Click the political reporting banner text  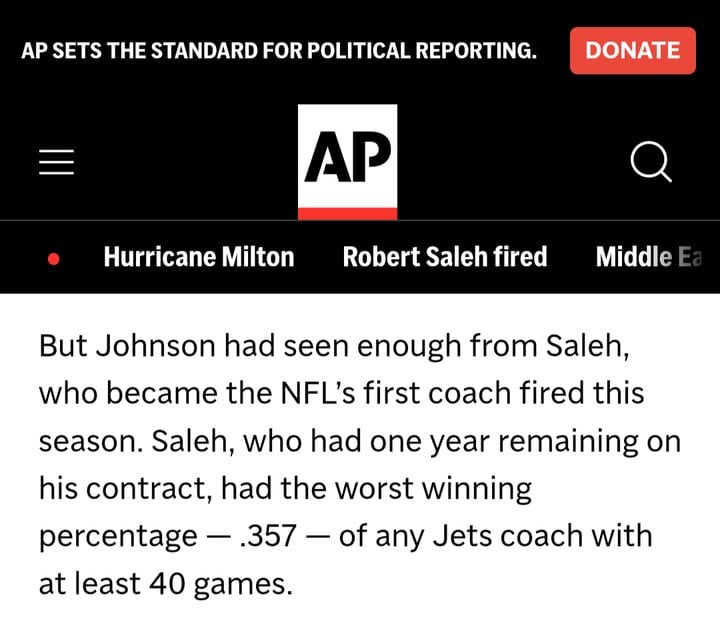[279, 51]
